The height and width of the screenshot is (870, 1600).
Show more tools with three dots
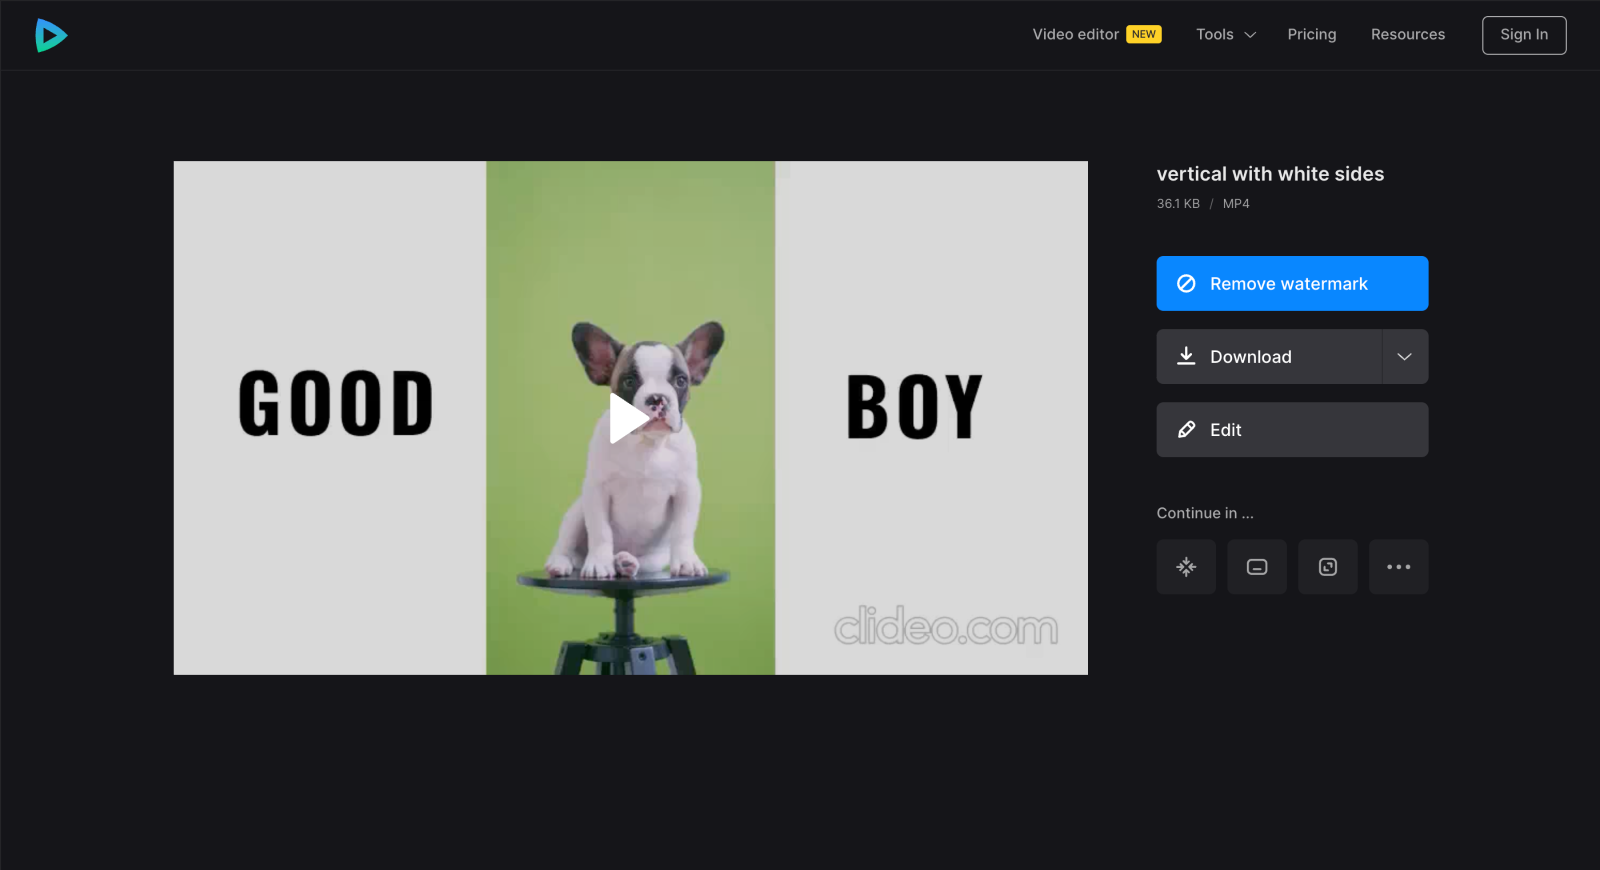pyautogui.click(x=1399, y=567)
